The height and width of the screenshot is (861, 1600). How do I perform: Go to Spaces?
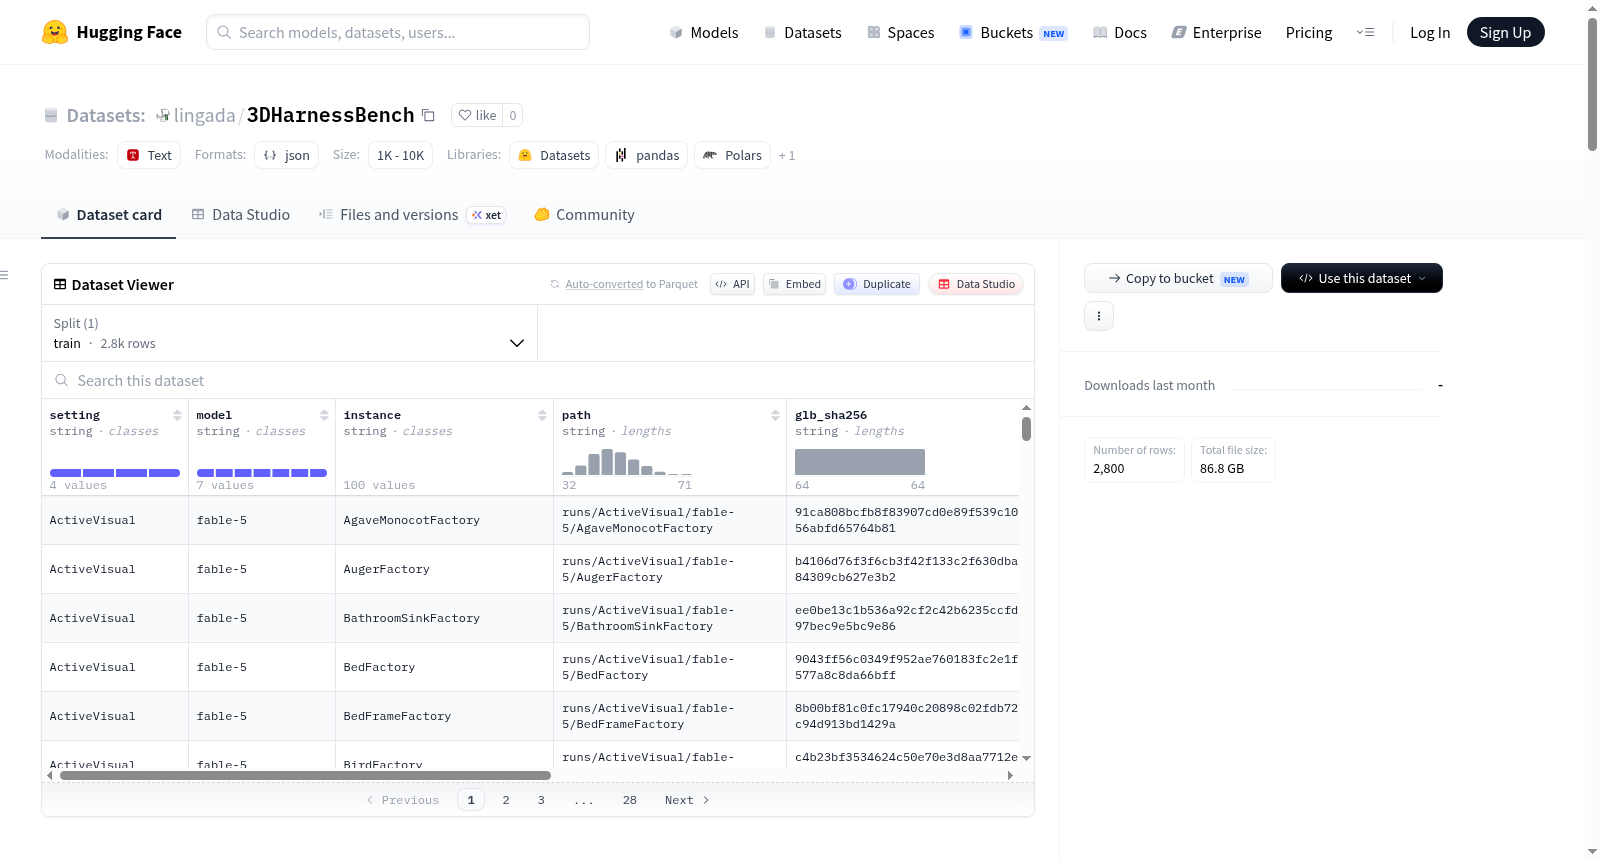click(901, 32)
